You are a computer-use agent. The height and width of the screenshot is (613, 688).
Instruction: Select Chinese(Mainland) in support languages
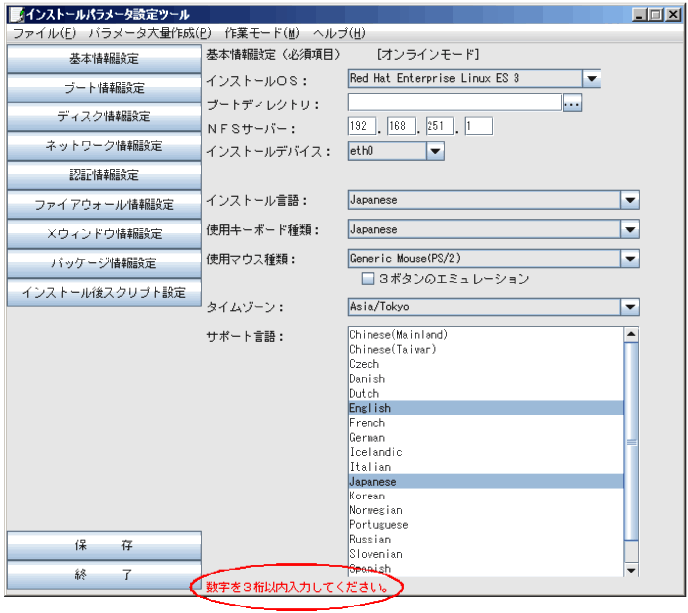pos(486,335)
